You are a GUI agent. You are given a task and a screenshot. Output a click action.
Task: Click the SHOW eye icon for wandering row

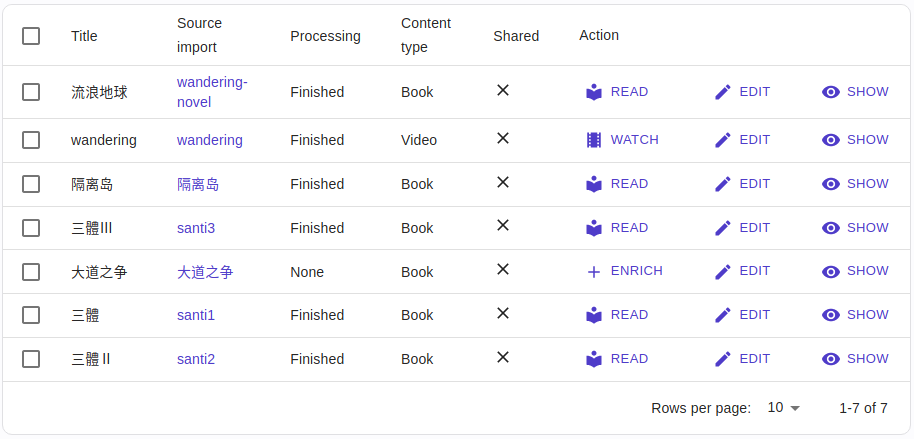point(831,140)
